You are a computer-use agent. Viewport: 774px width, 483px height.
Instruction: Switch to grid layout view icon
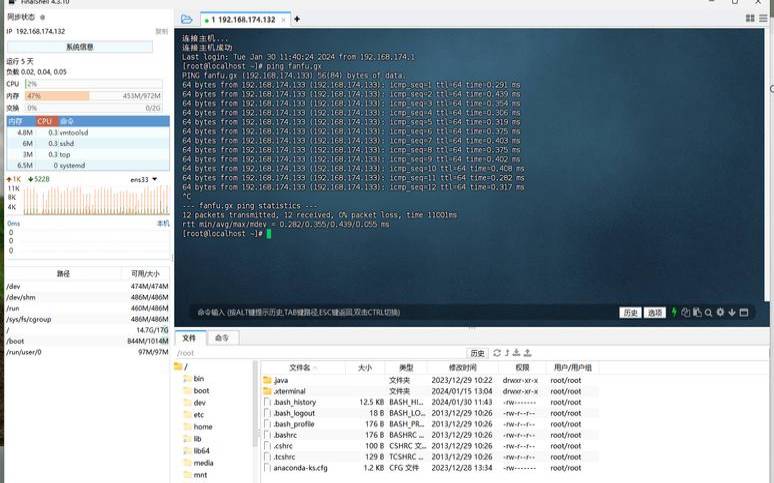point(750,19)
